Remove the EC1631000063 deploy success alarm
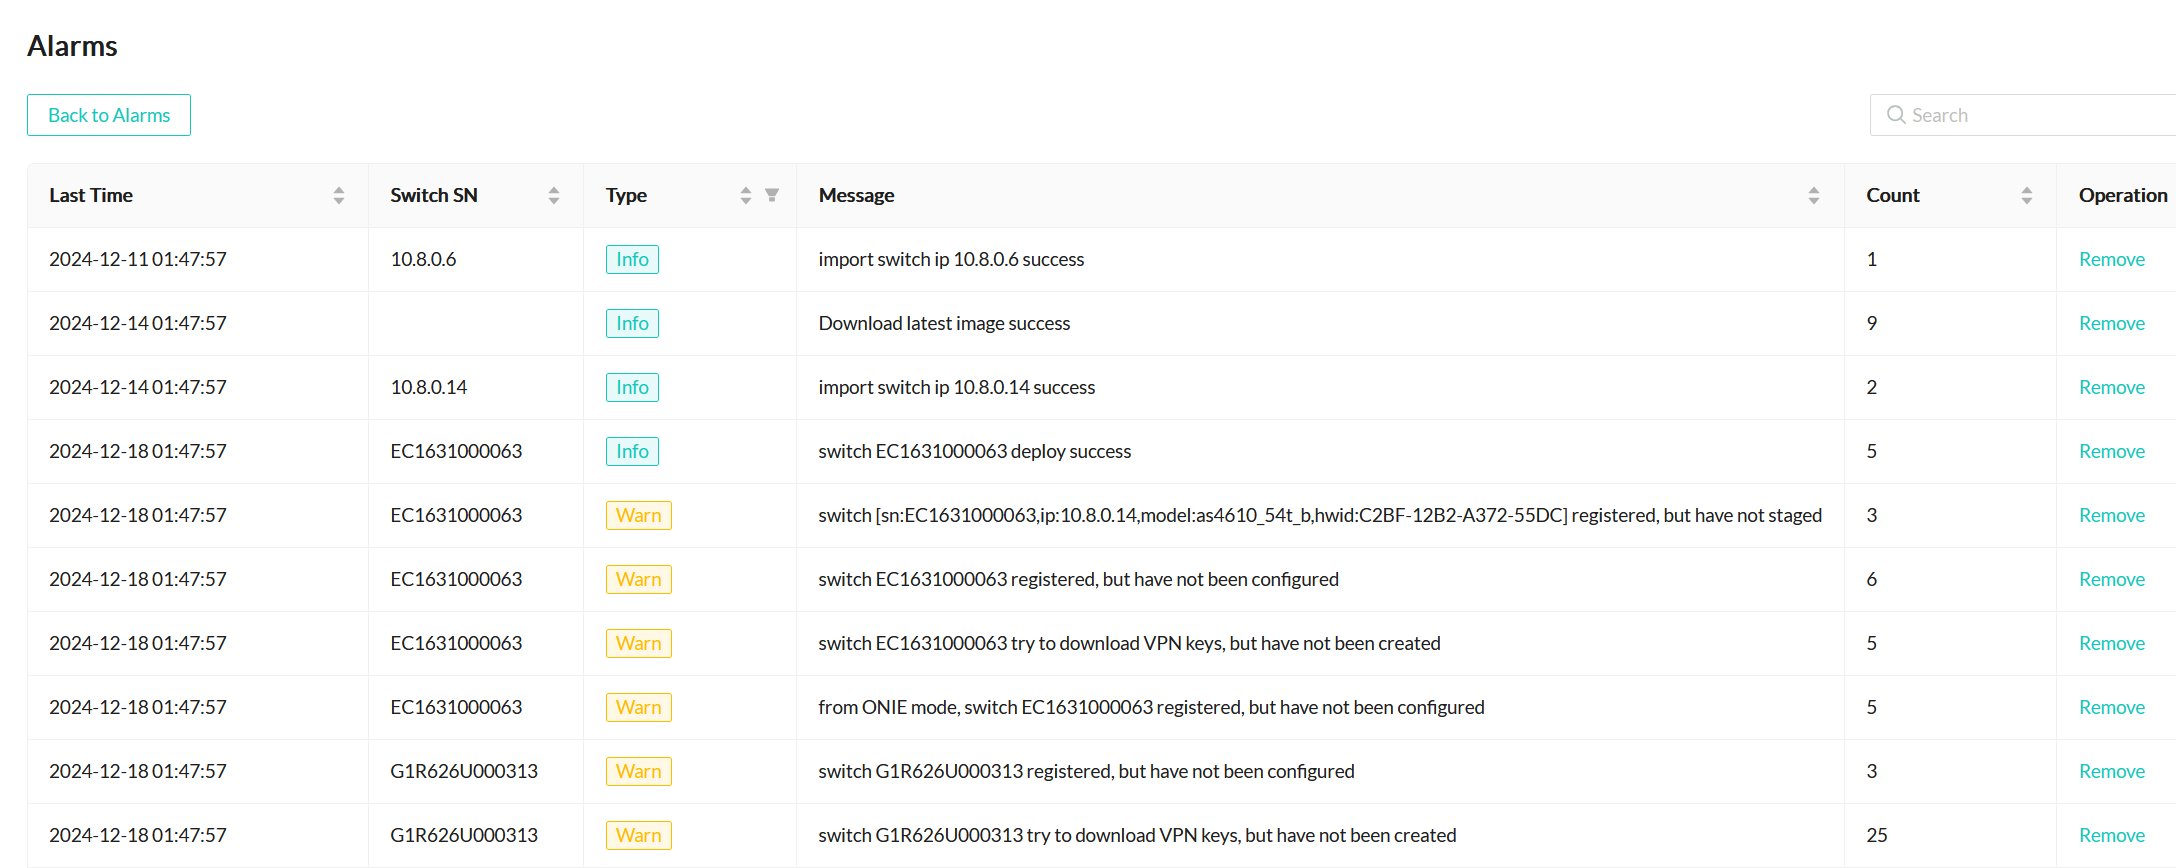This screenshot has height=868, width=2176. click(2111, 452)
